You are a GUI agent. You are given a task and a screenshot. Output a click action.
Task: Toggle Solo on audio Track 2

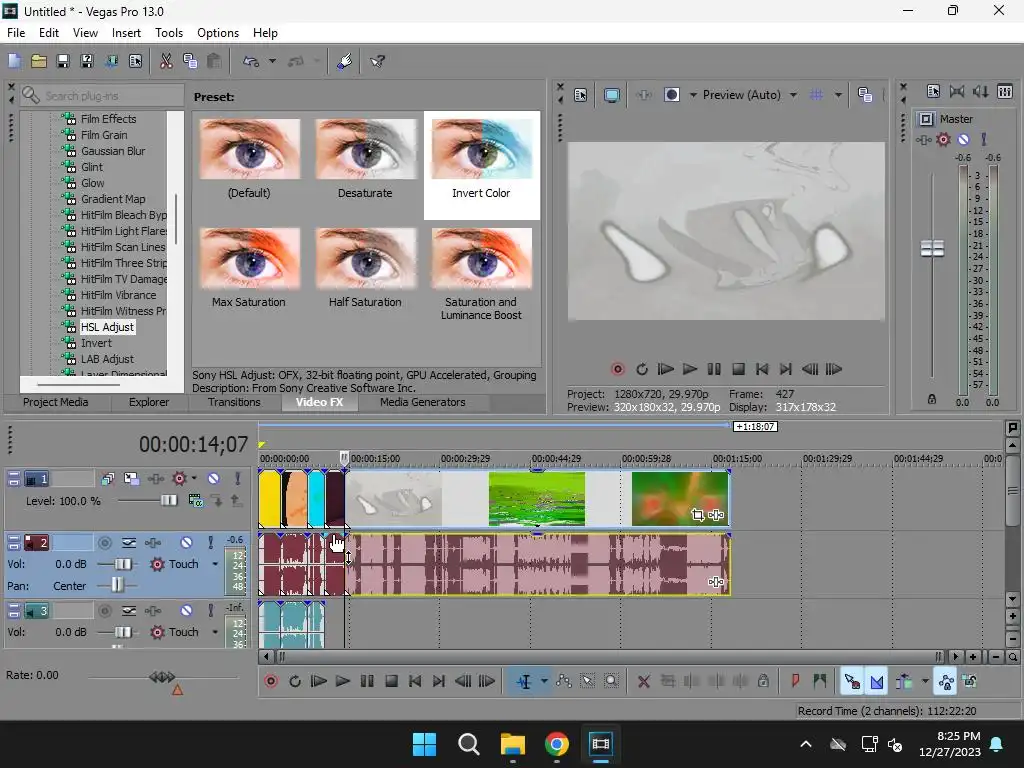(x=210, y=542)
